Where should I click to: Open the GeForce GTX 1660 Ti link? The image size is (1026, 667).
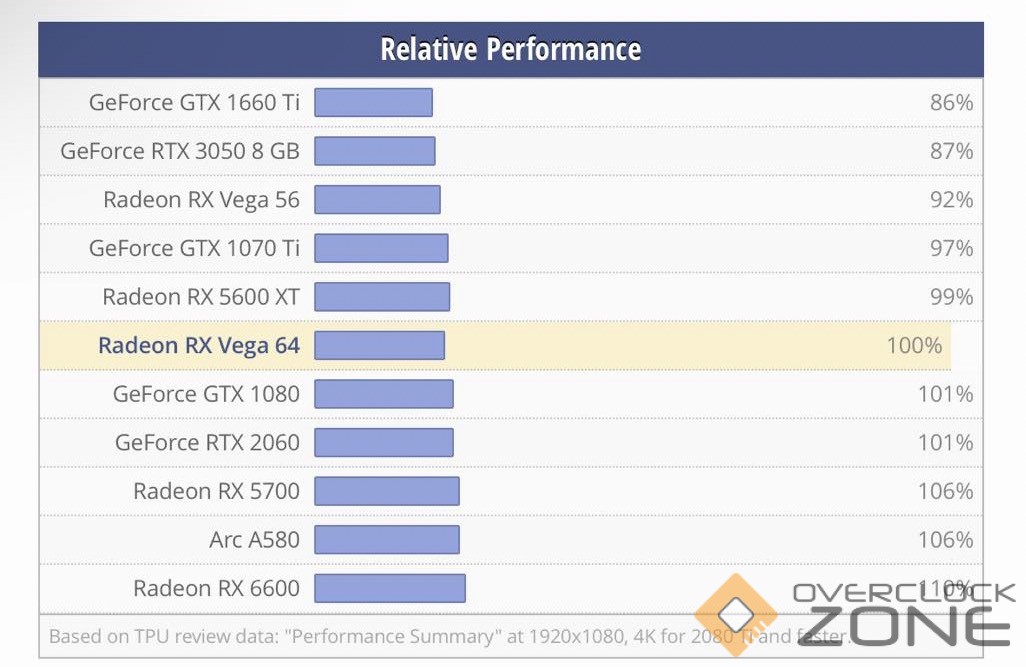[194, 102]
